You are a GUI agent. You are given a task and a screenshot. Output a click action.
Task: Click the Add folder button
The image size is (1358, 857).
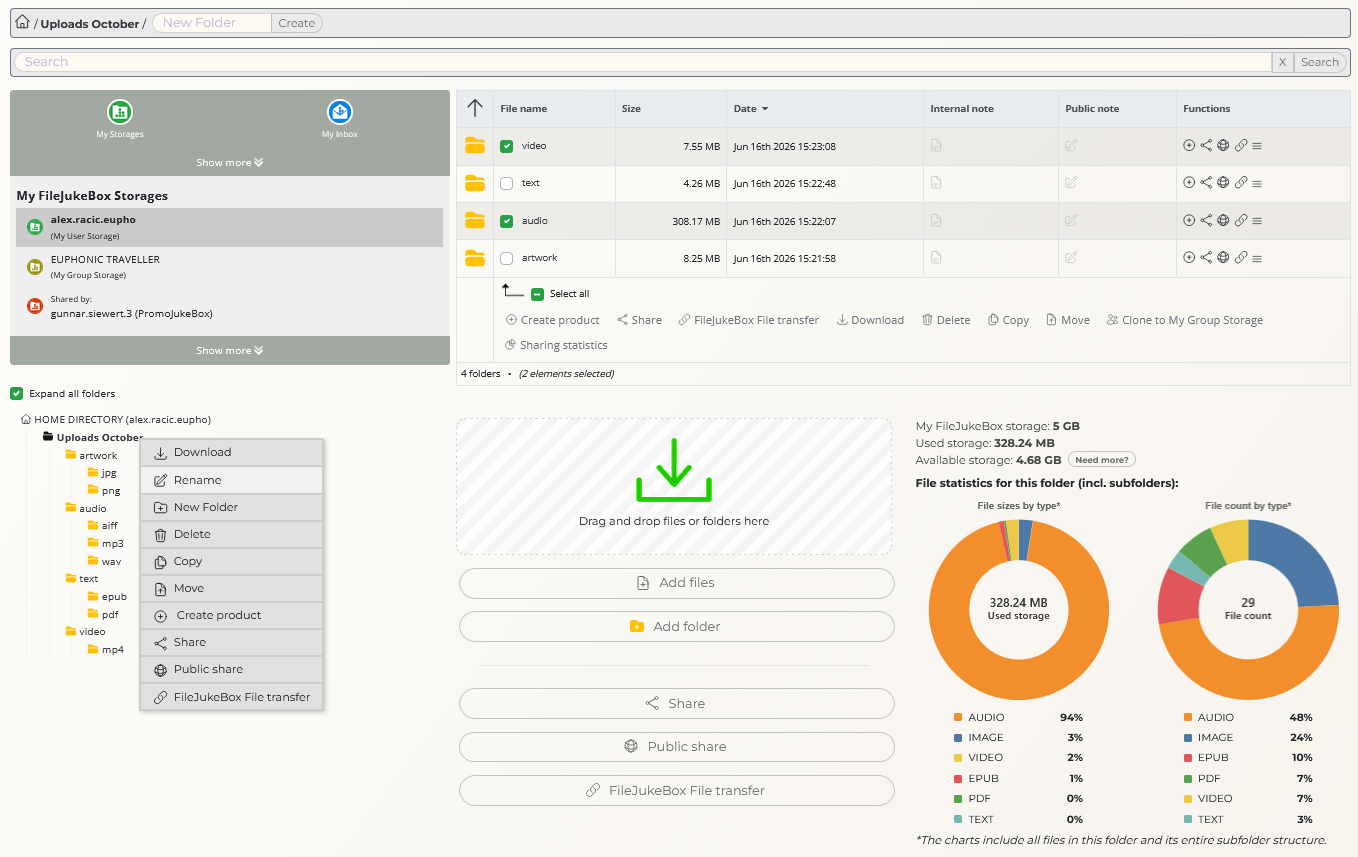[676, 626]
